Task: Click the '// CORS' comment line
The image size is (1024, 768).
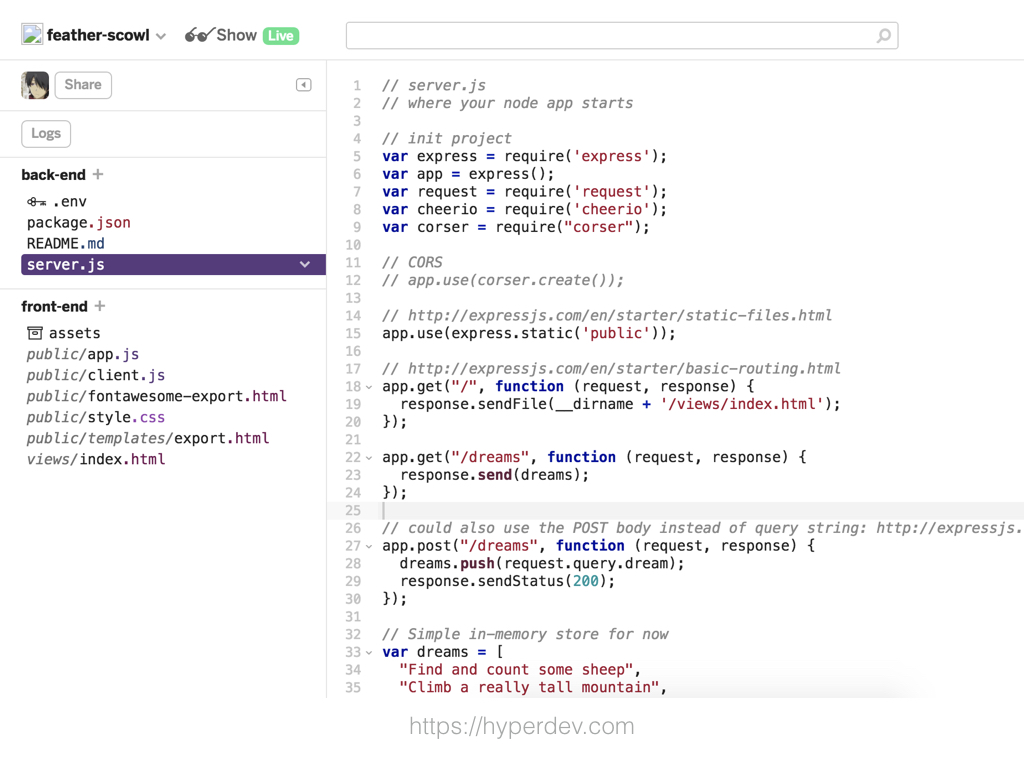Action: point(412,263)
